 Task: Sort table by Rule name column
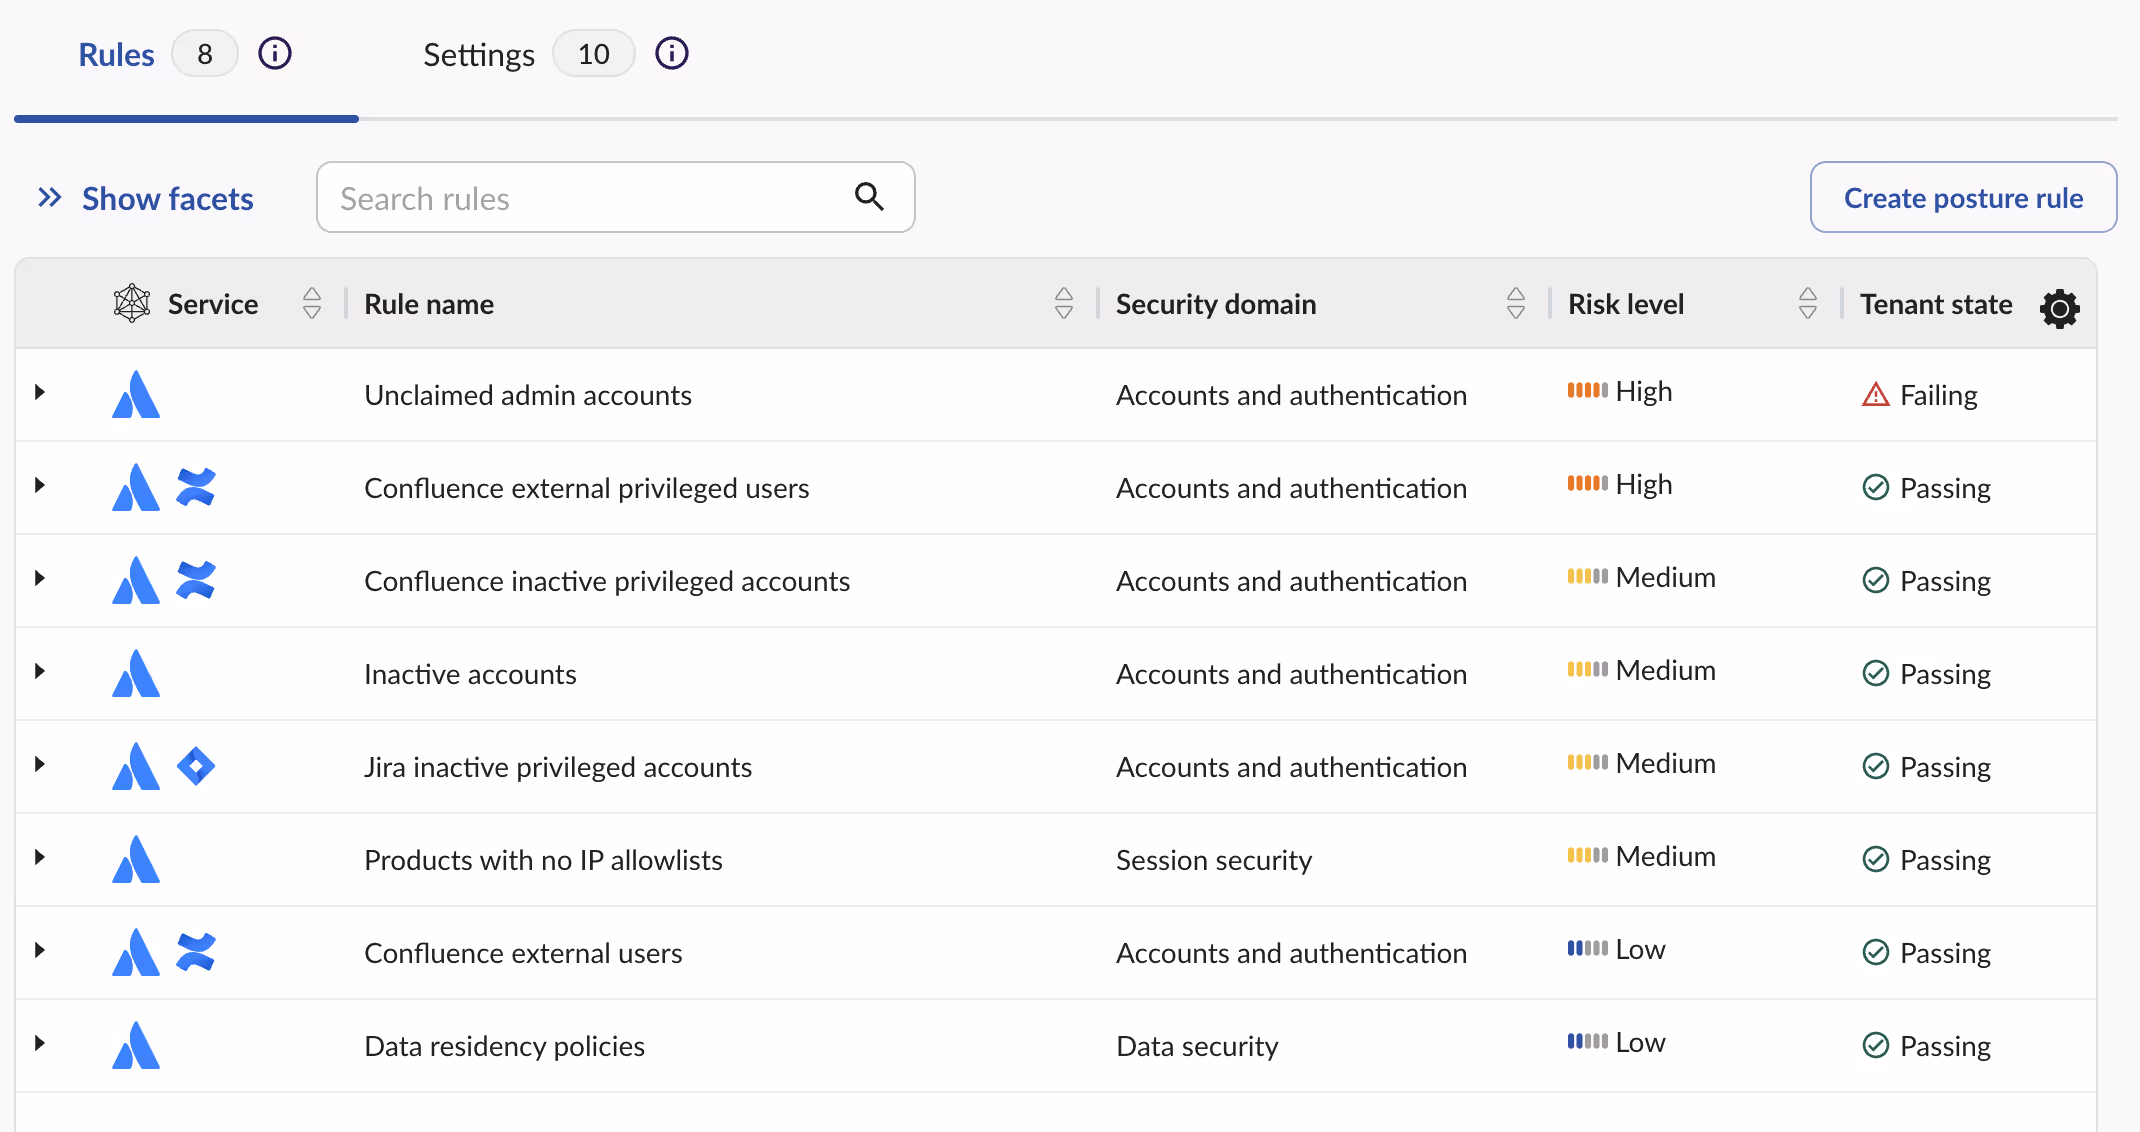(x=1064, y=303)
